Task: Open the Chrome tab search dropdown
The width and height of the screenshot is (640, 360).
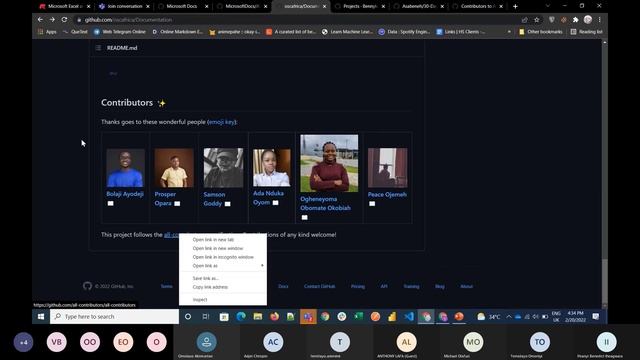Action: [x=548, y=6]
